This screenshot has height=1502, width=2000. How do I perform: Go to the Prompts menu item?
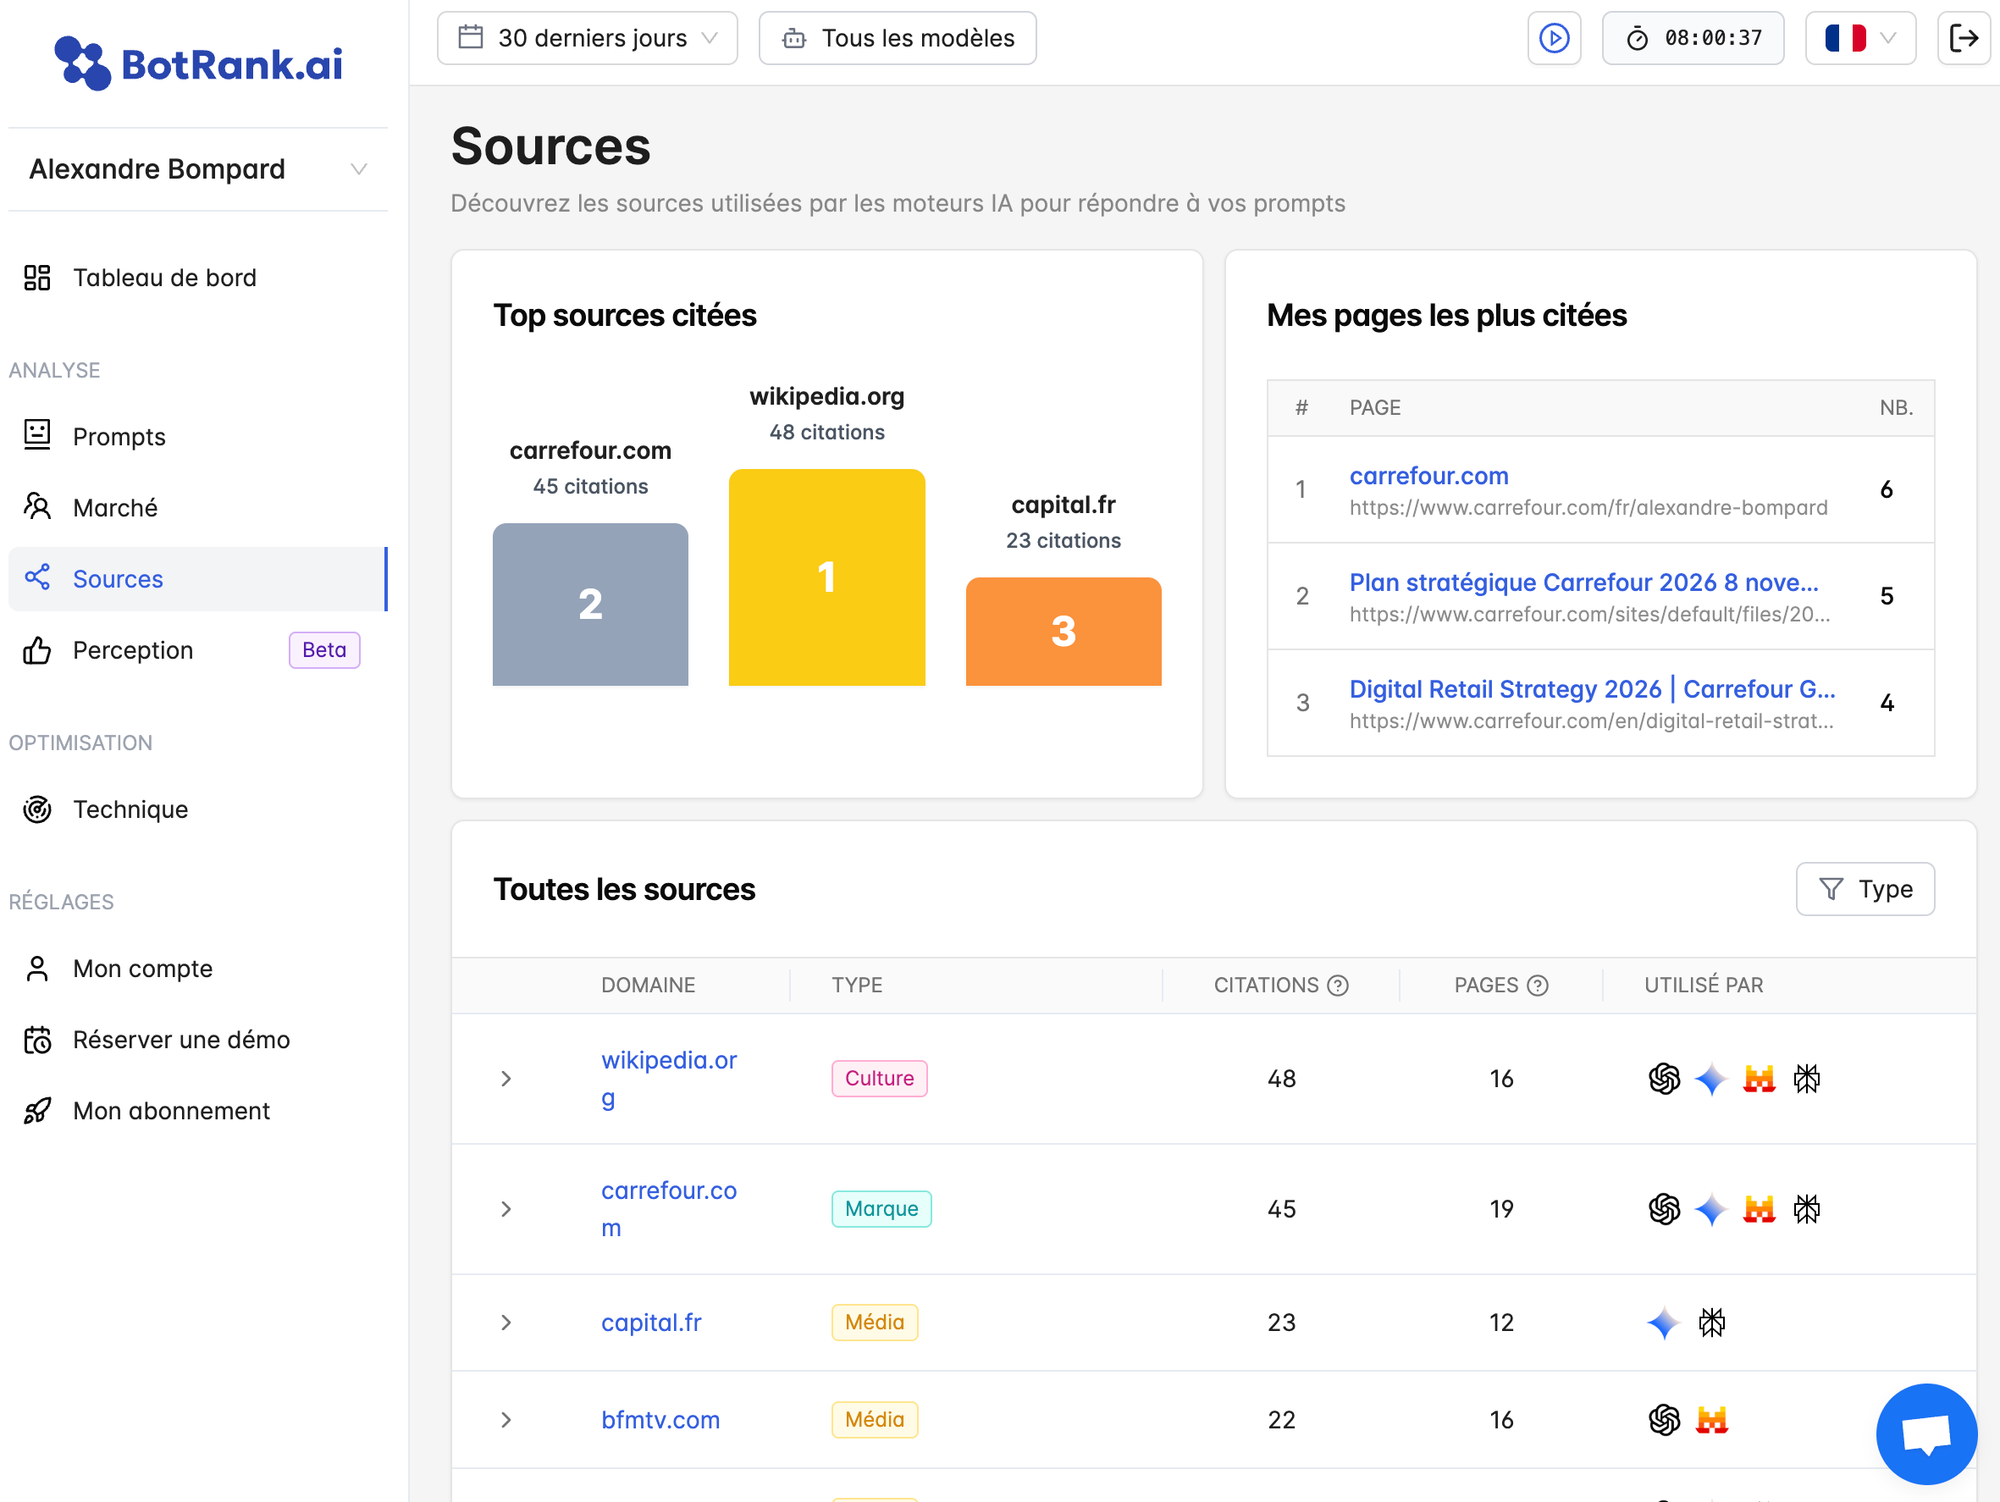pos(119,437)
